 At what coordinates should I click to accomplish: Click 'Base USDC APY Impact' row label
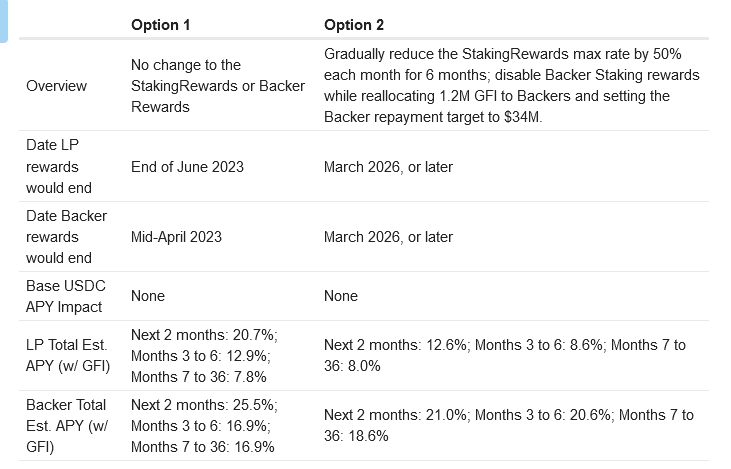tap(66, 296)
